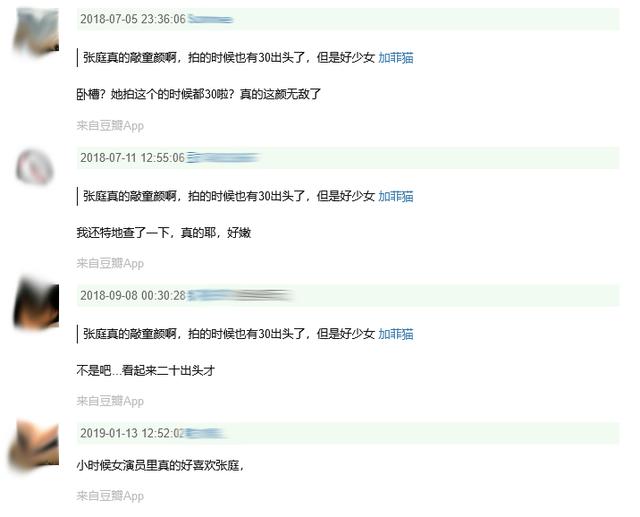Click the comment text 不是吧...看起来二十出头才
This screenshot has height=517, width=640.
click(x=146, y=371)
